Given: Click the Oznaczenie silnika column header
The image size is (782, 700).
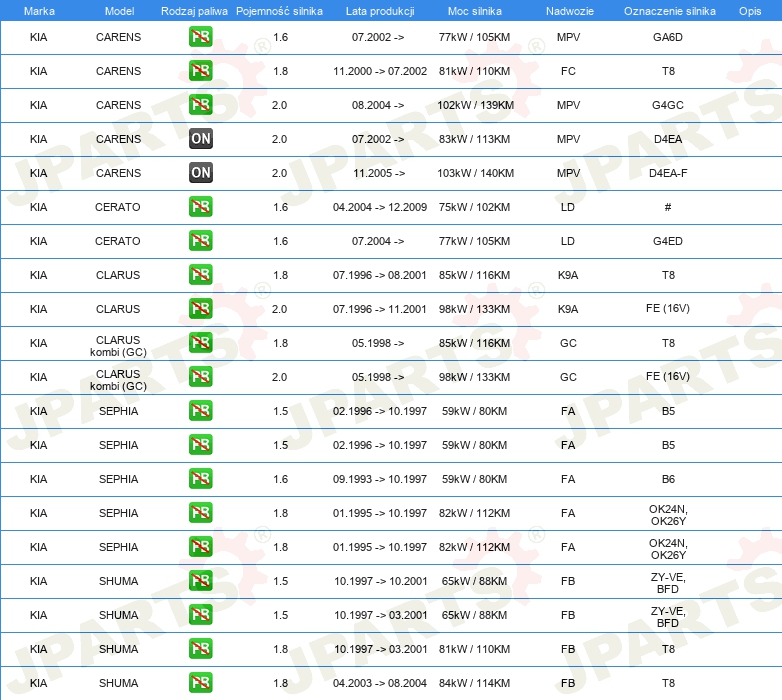Looking at the screenshot, I should (668, 10).
